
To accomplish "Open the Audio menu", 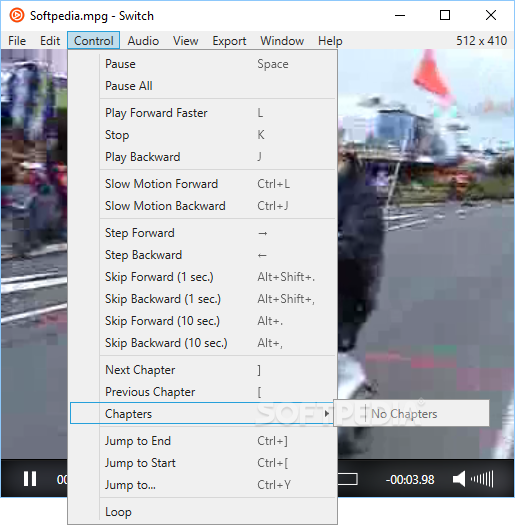I will point(143,41).
